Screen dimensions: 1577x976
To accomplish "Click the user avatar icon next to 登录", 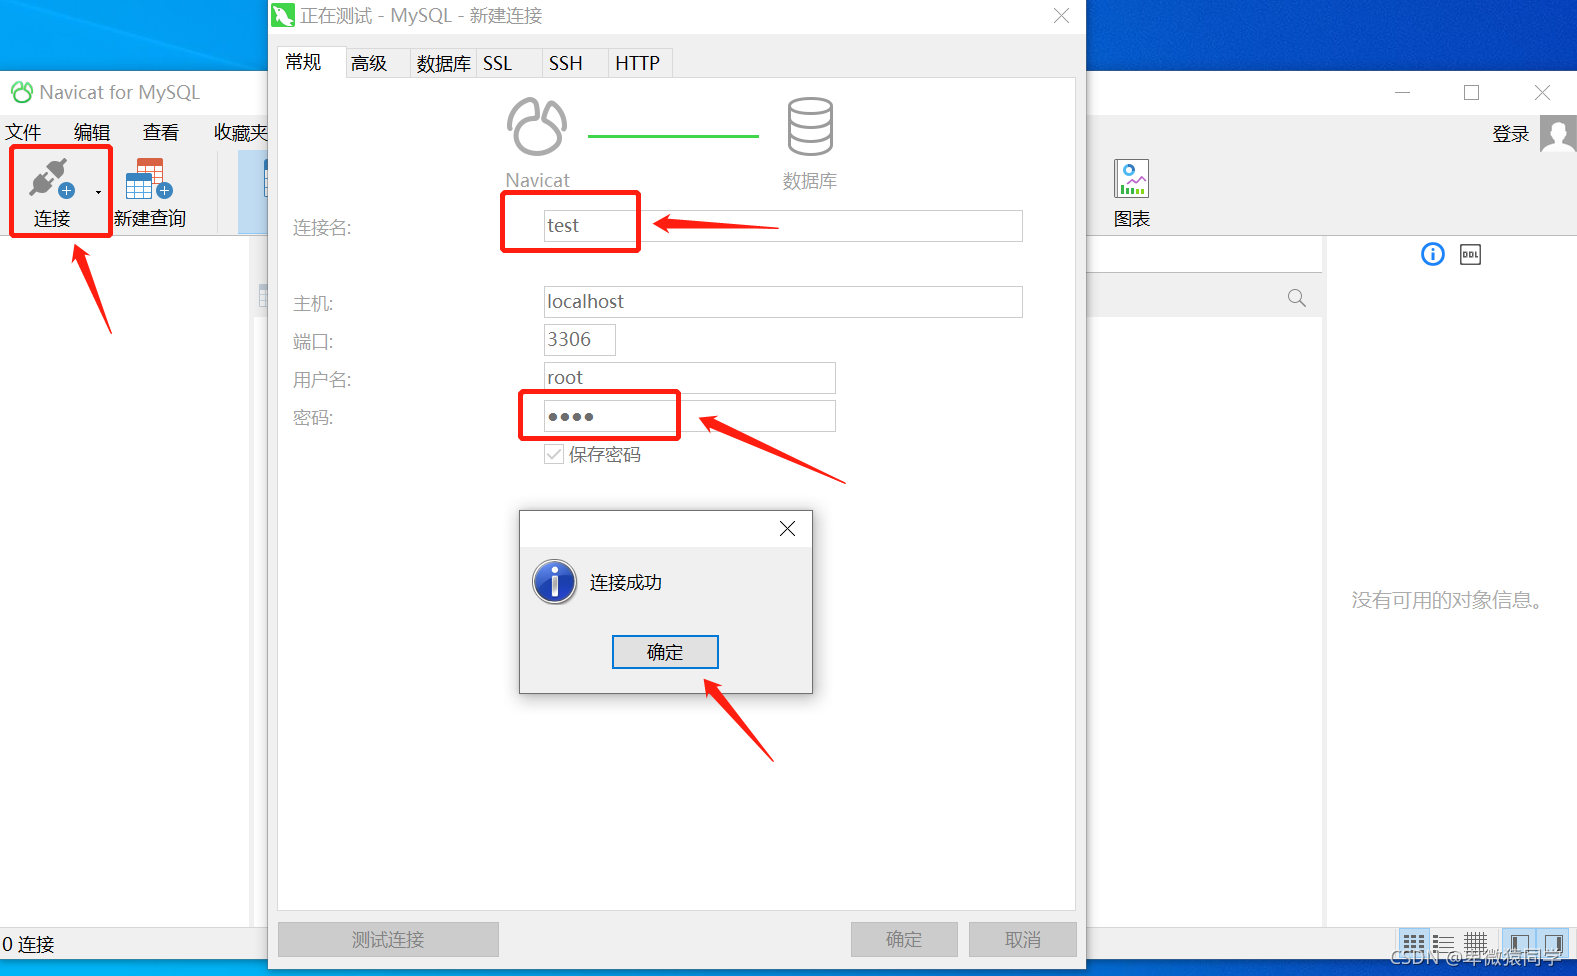I will pyautogui.click(x=1558, y=133).
